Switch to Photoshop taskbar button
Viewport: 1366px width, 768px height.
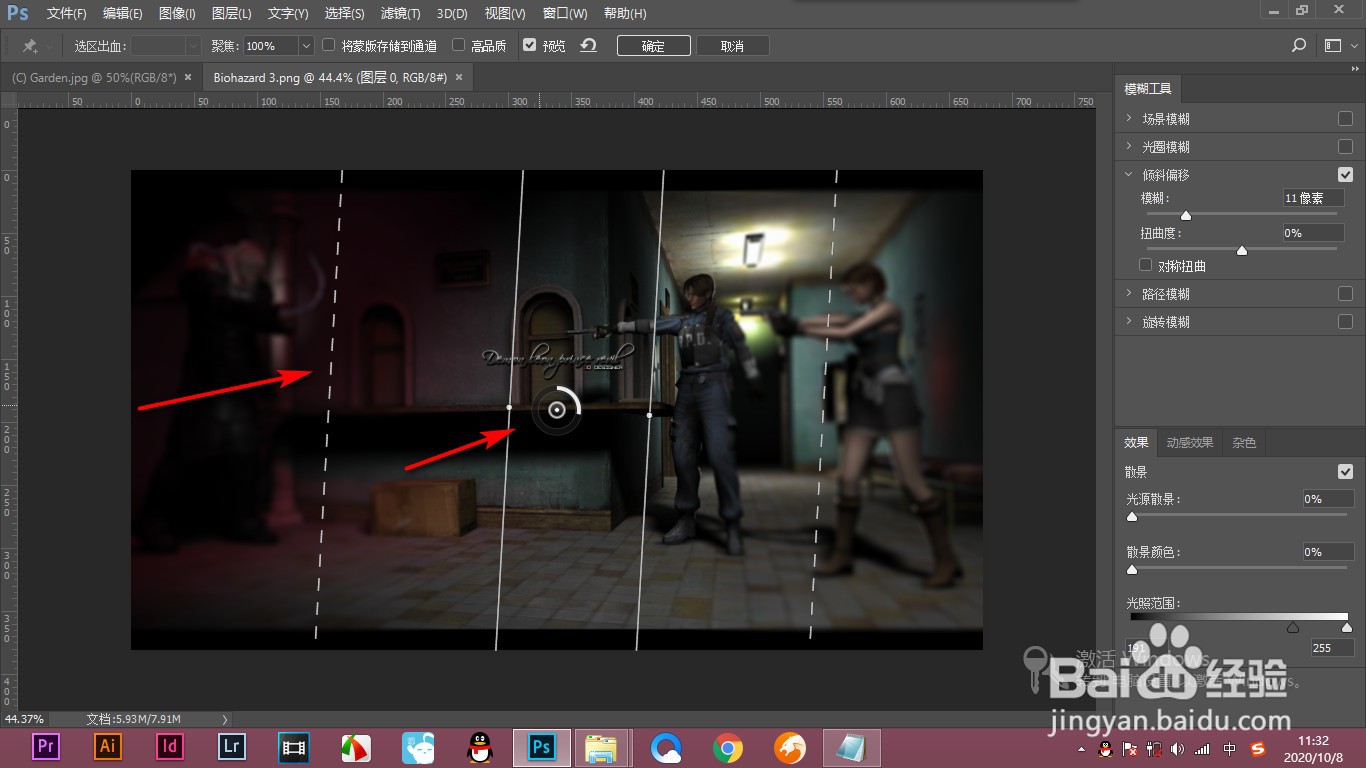[542, 747]
